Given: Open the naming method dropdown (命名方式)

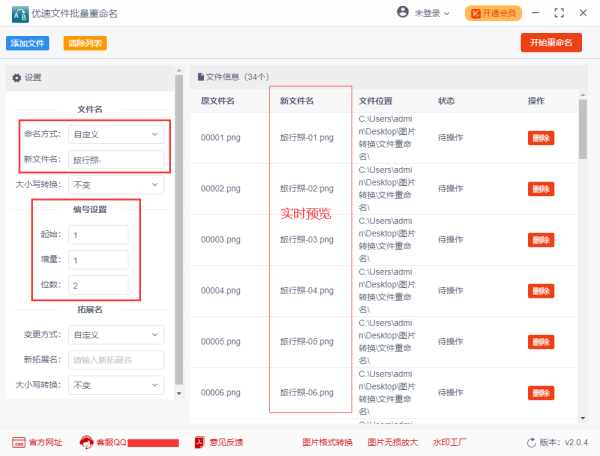Looking at the screenshot, I should 116,133.
